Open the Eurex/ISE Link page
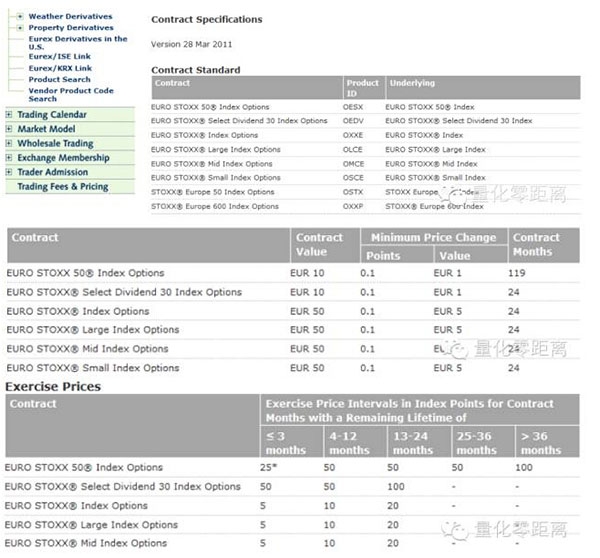 point(59,57)
